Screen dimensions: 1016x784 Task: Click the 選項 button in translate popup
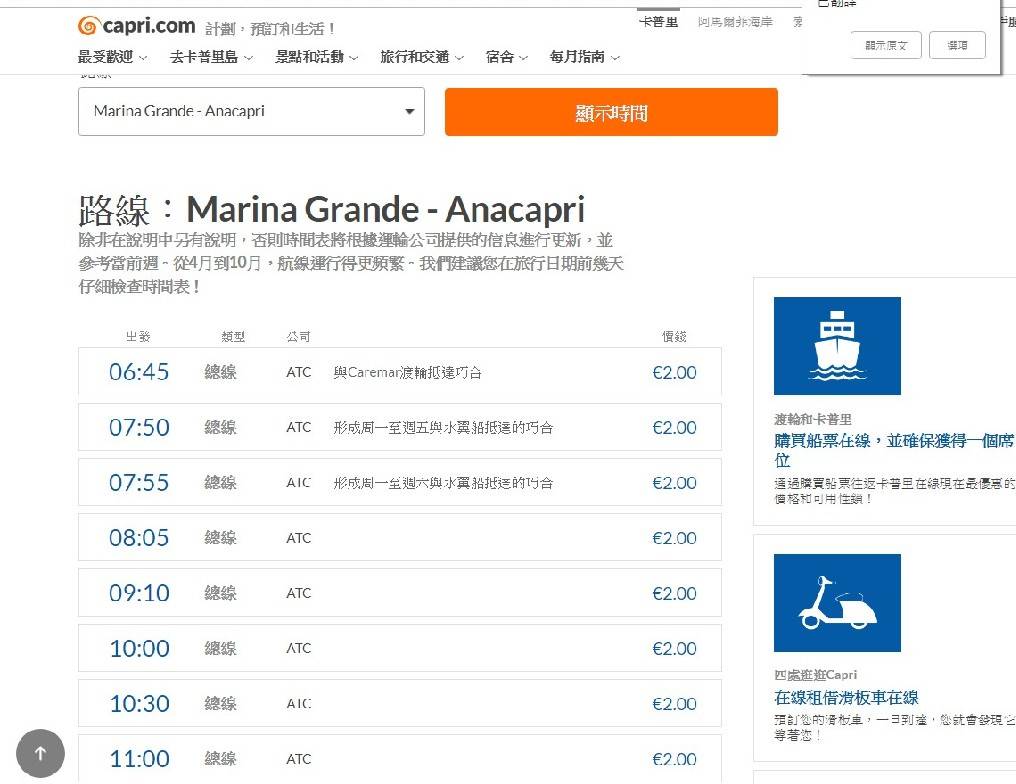point(957,46)
